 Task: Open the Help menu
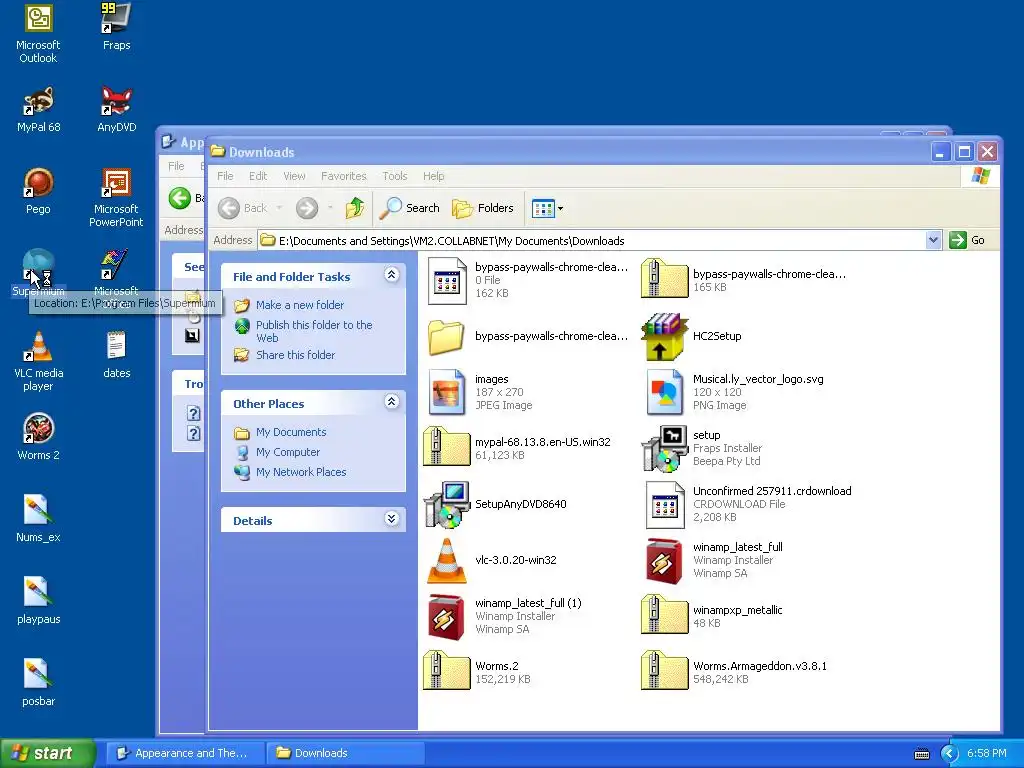[x=433, y=176]
